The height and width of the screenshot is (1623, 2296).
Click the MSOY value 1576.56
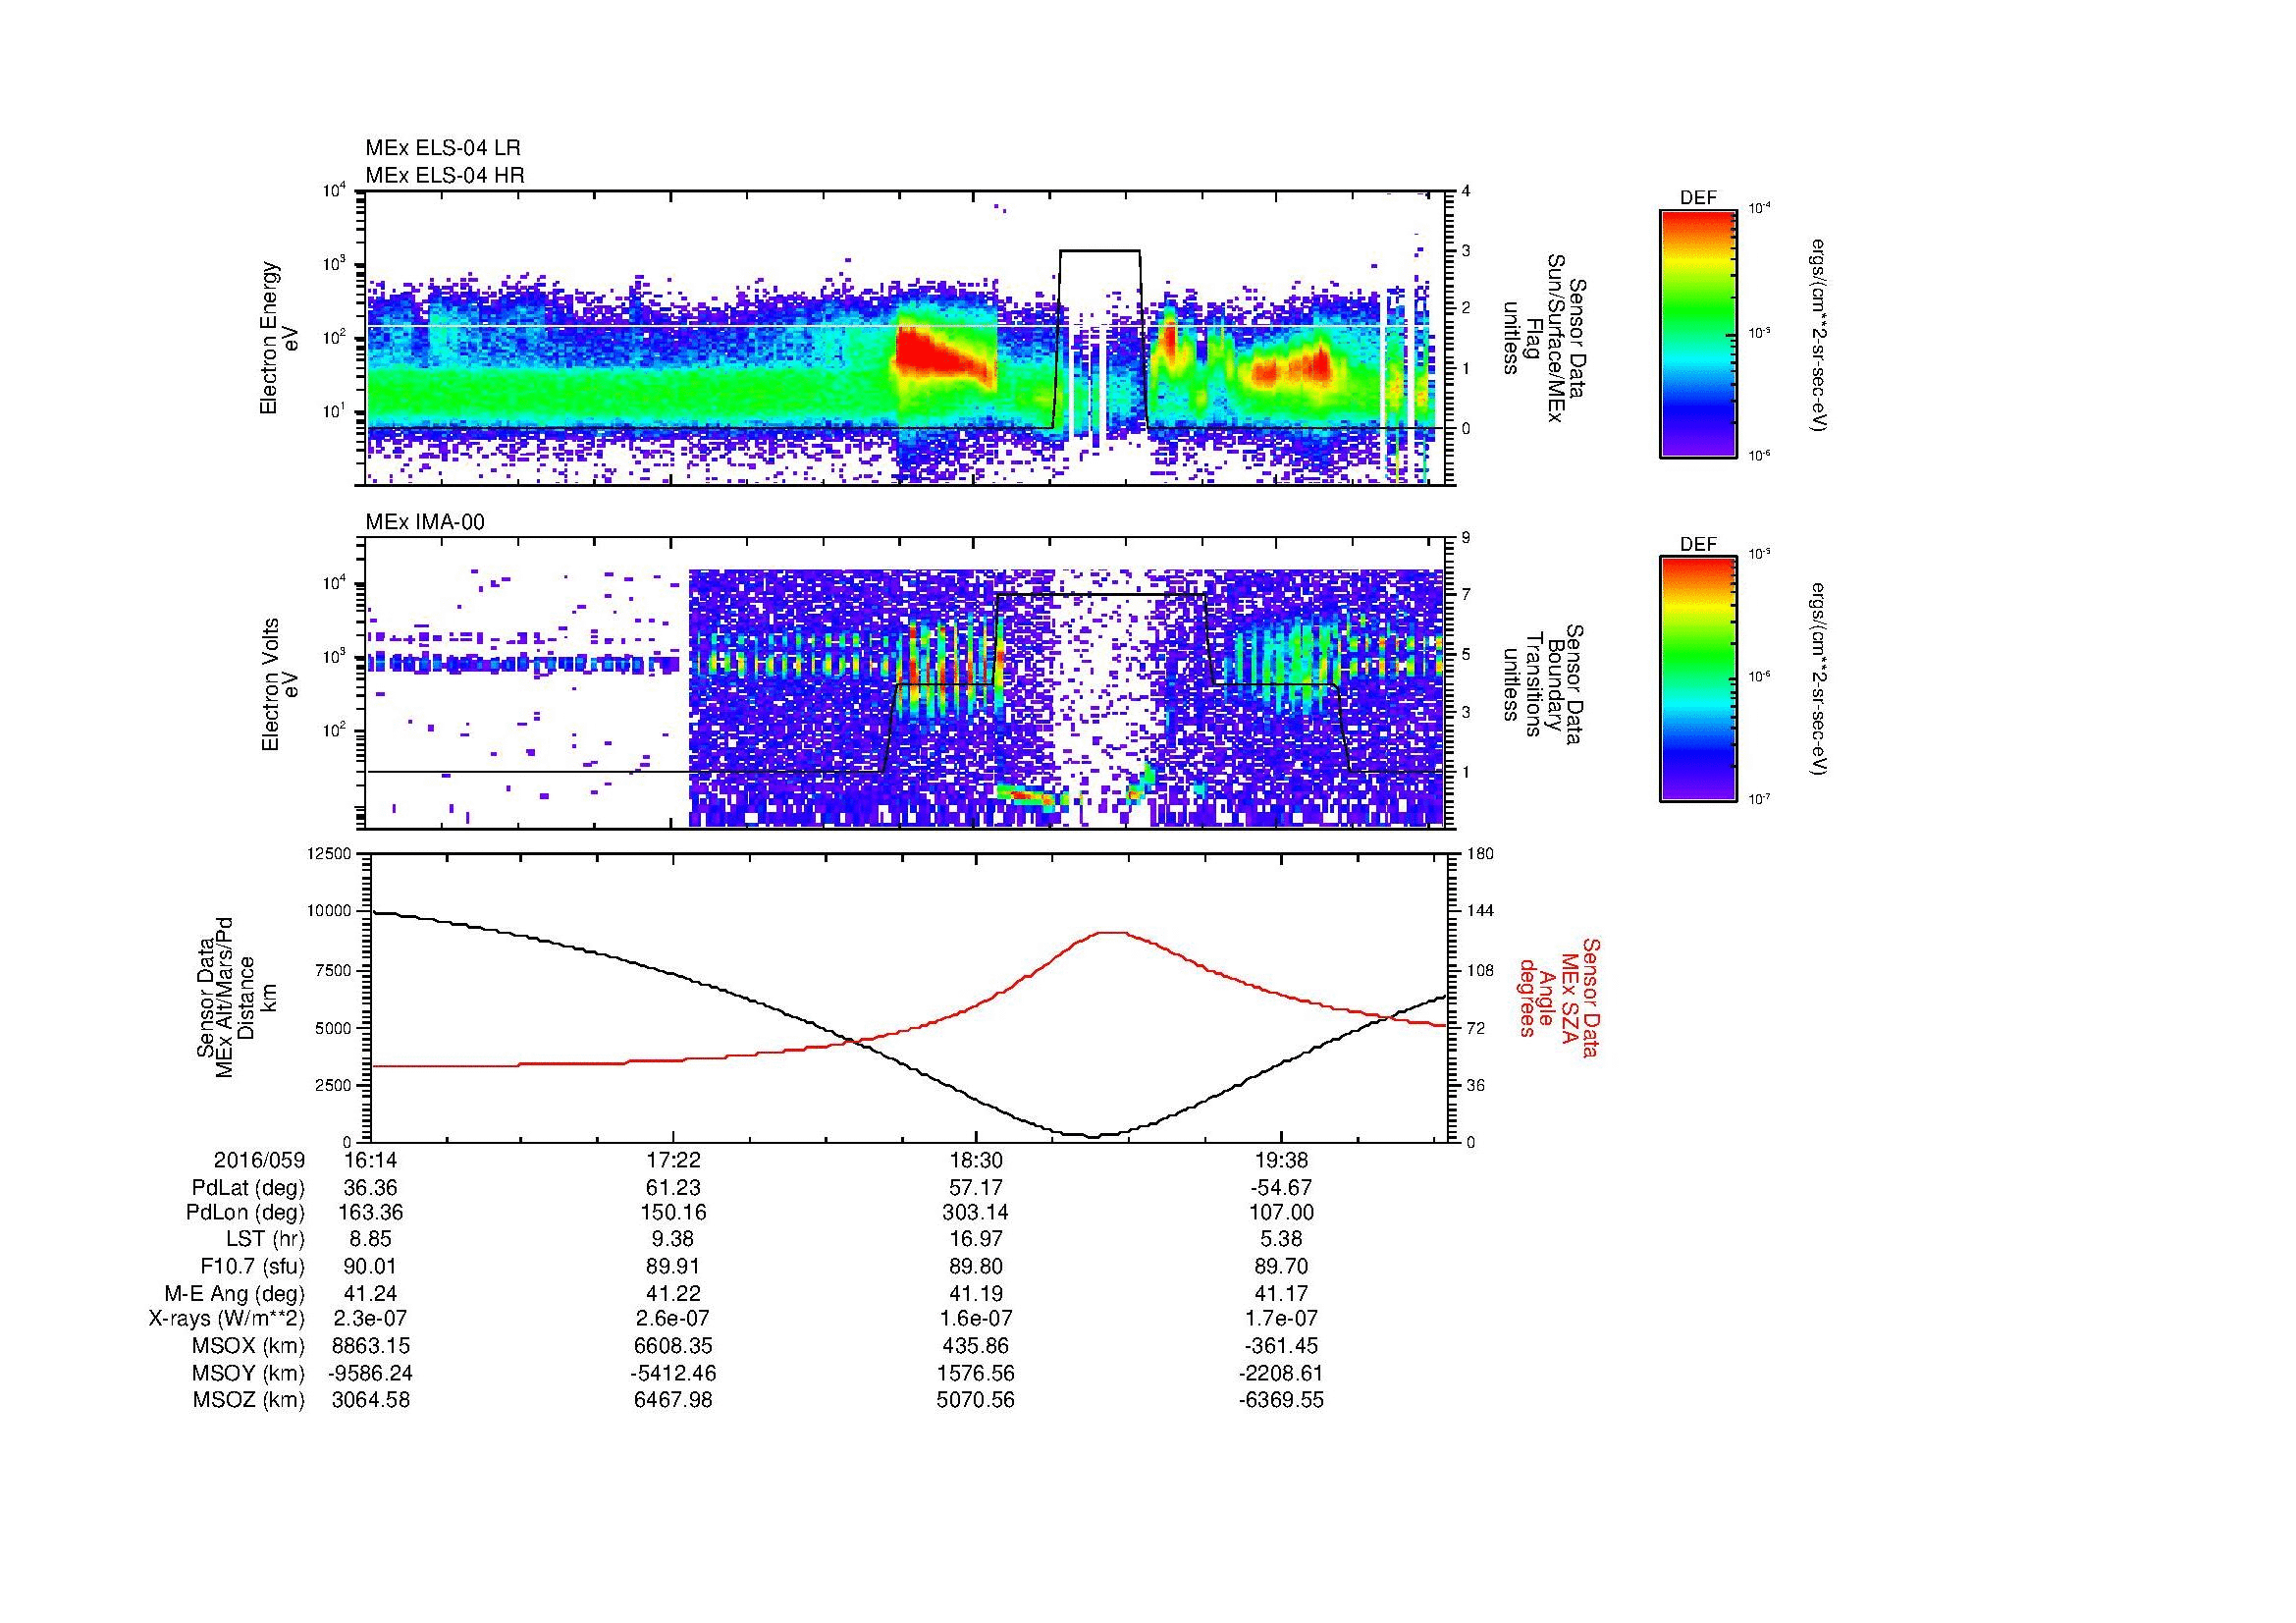click(x=976, y=1373)
